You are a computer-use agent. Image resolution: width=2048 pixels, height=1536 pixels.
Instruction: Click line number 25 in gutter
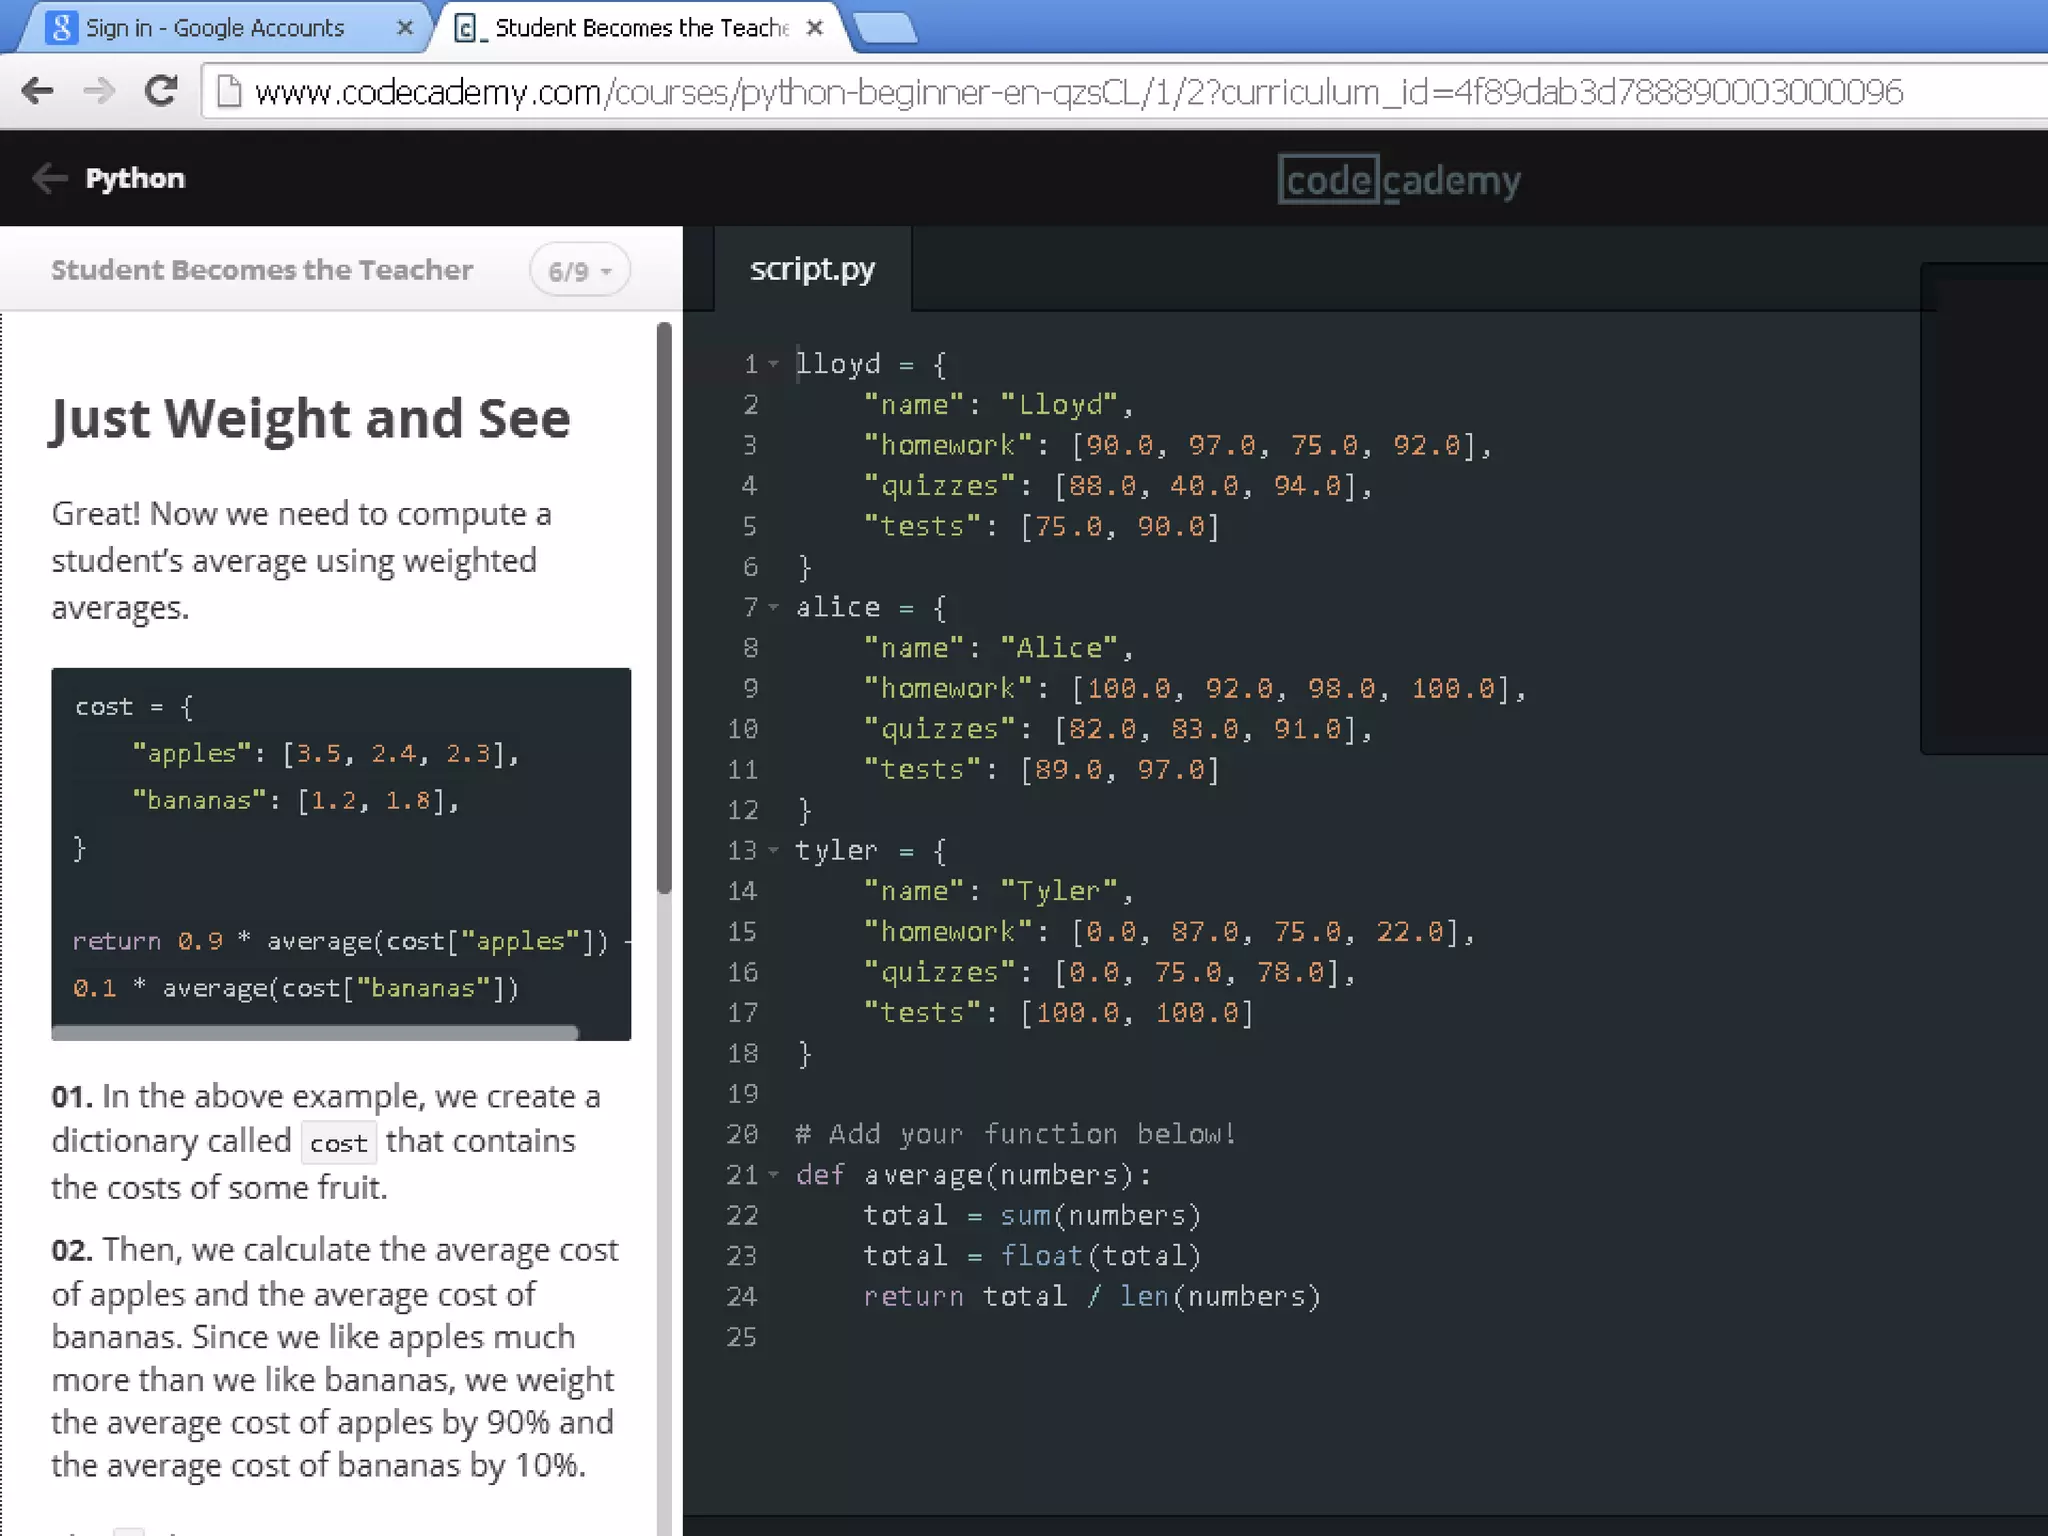pos(742,1337)
